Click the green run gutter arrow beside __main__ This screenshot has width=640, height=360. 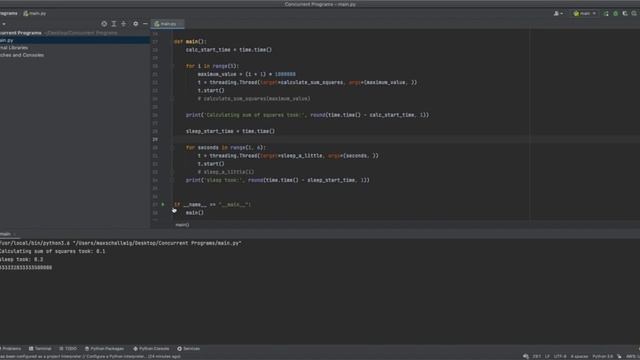pyautogui.click(x=163, y=204)
